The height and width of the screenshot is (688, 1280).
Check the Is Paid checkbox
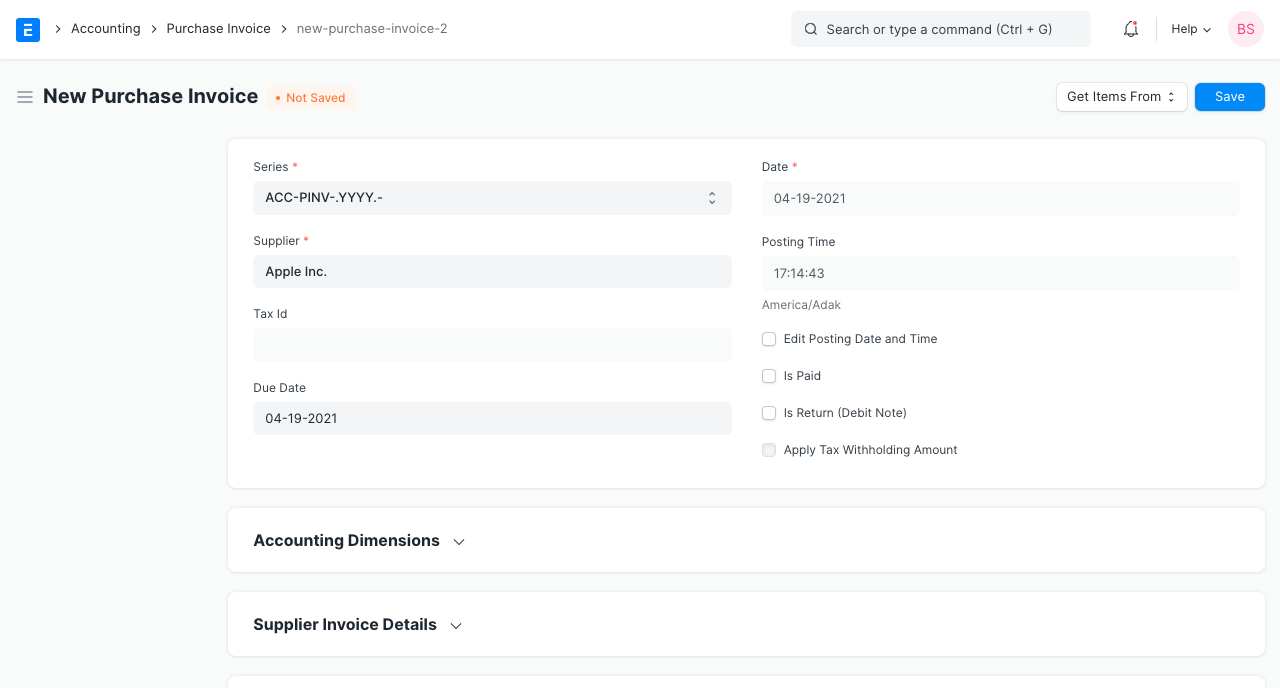(x=768, y=376)
